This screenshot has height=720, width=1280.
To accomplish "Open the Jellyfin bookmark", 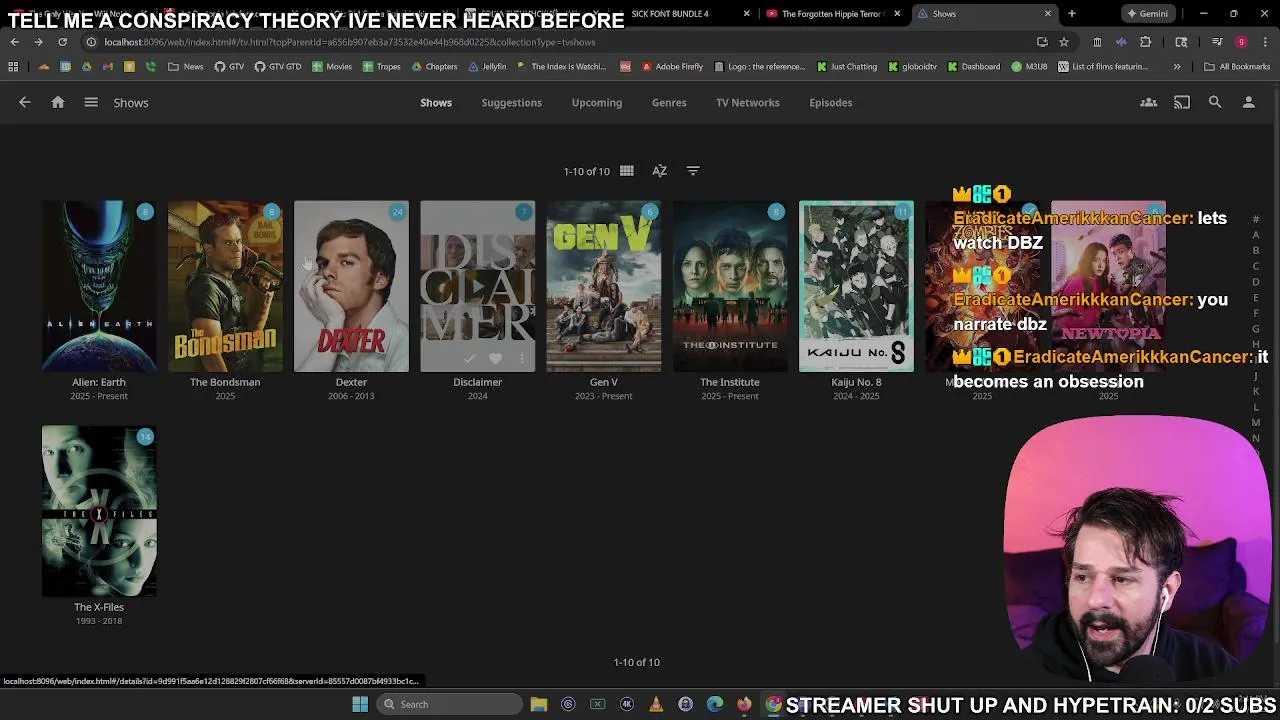I will 488,67.
